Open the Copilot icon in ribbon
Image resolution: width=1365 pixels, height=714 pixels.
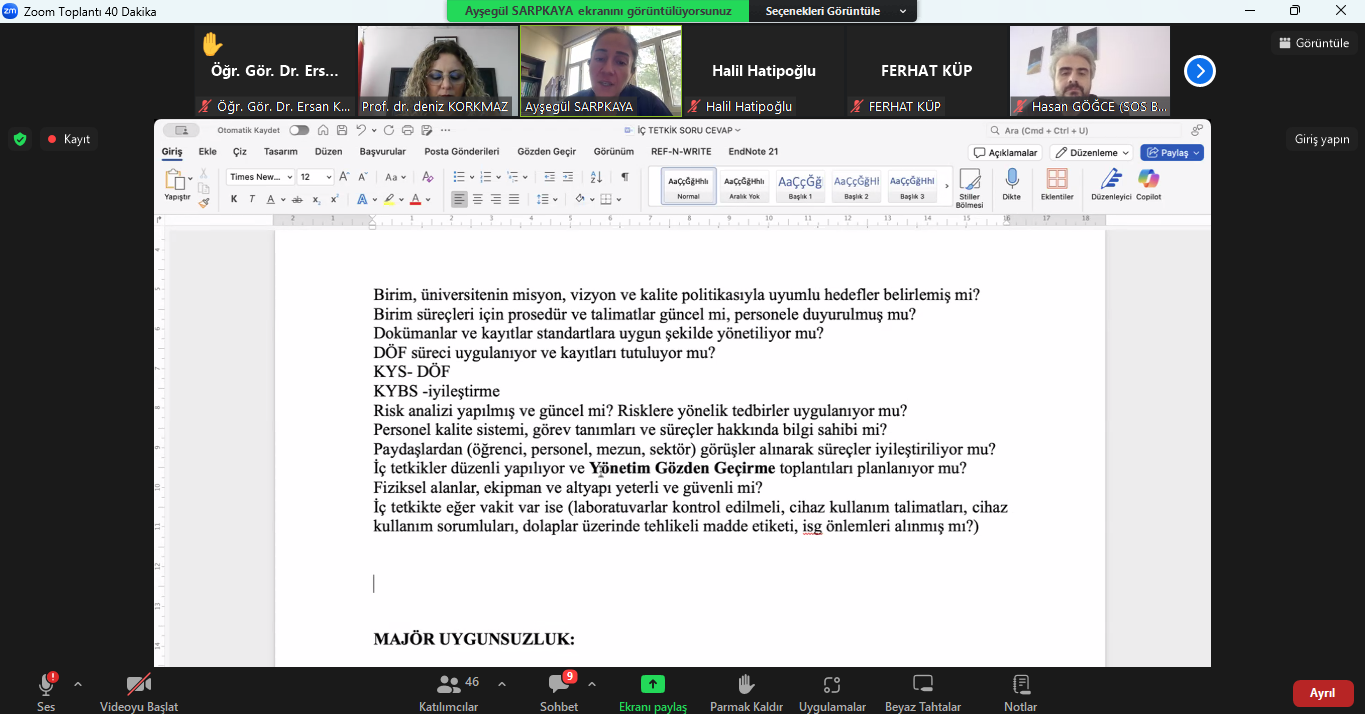point(1148,180)
